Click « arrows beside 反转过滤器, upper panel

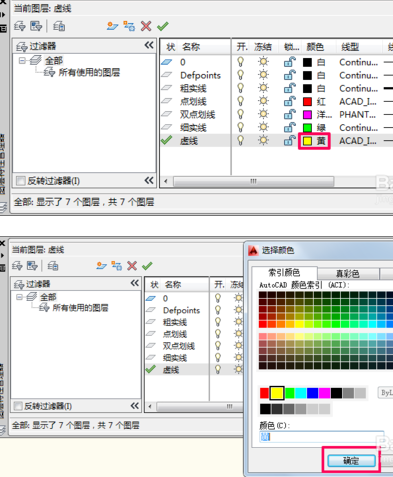tap(149, 181)
